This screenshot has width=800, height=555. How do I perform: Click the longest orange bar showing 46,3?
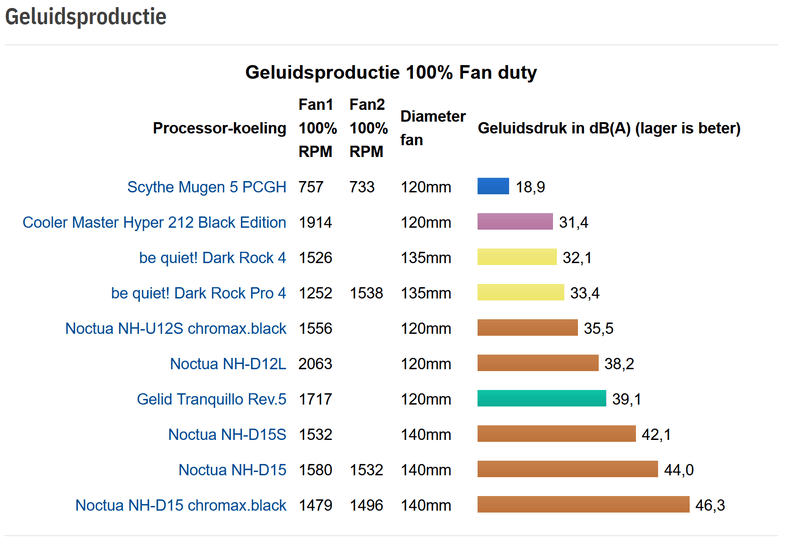click(583, 505)
